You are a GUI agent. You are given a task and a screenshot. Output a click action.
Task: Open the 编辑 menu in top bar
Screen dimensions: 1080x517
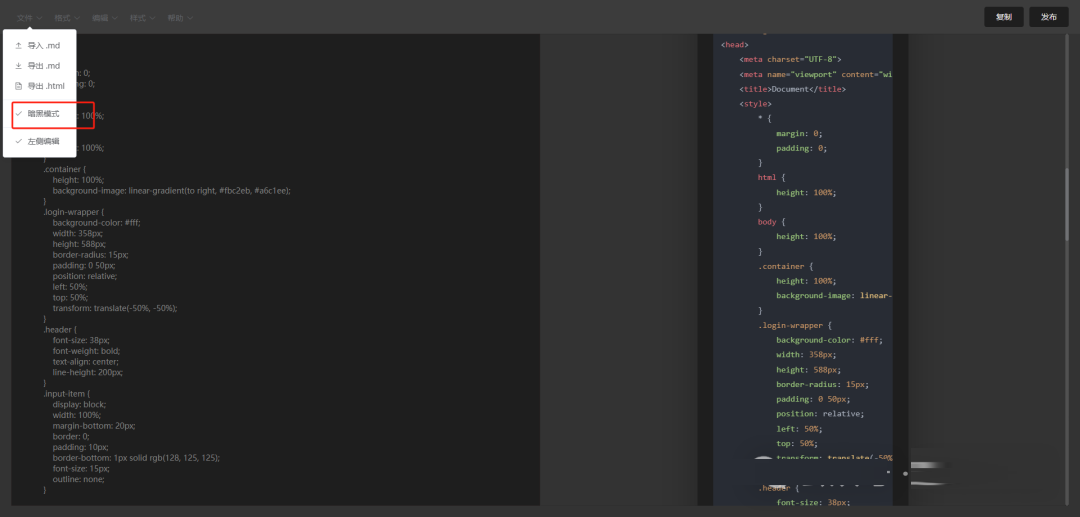point(100,18)
